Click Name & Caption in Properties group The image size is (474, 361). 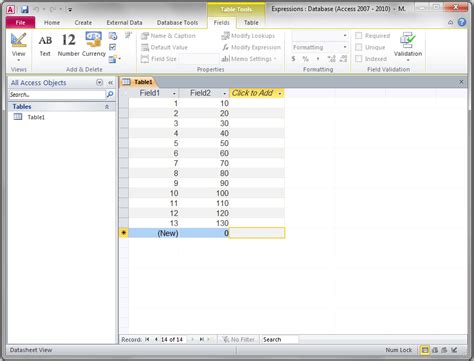click(x=168, y=36)
